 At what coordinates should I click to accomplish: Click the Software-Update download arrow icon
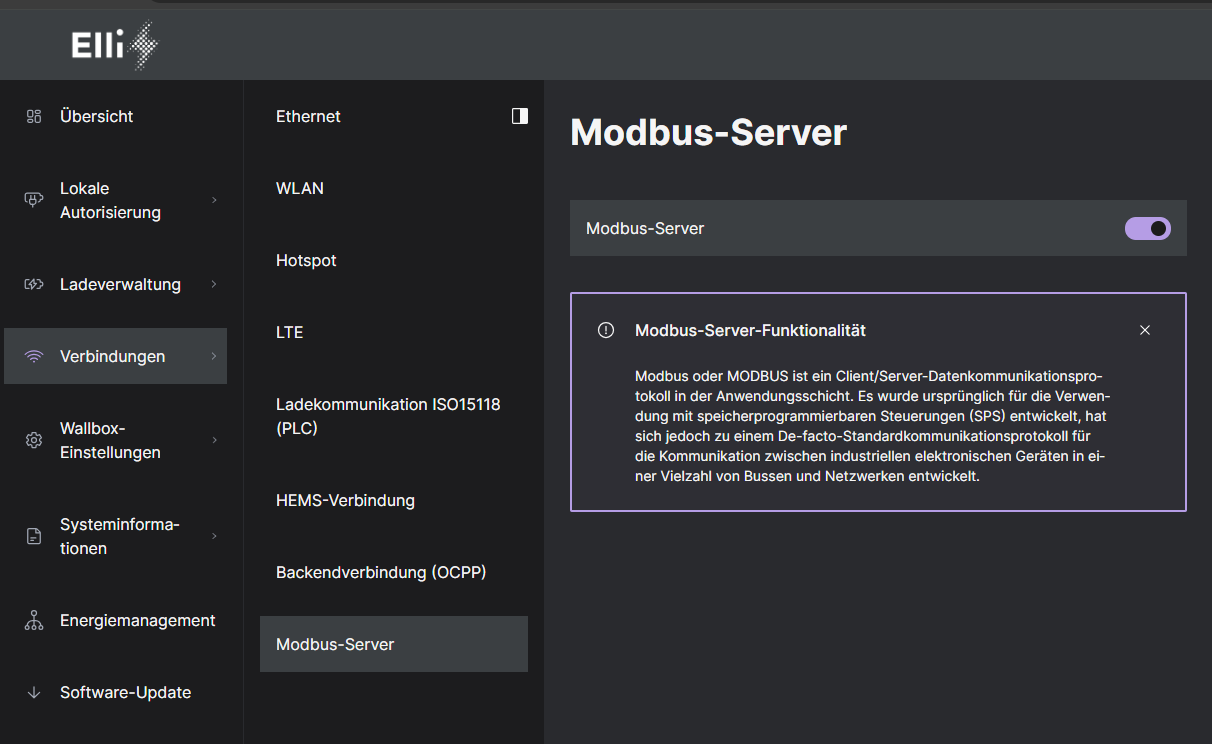point(34,692)
